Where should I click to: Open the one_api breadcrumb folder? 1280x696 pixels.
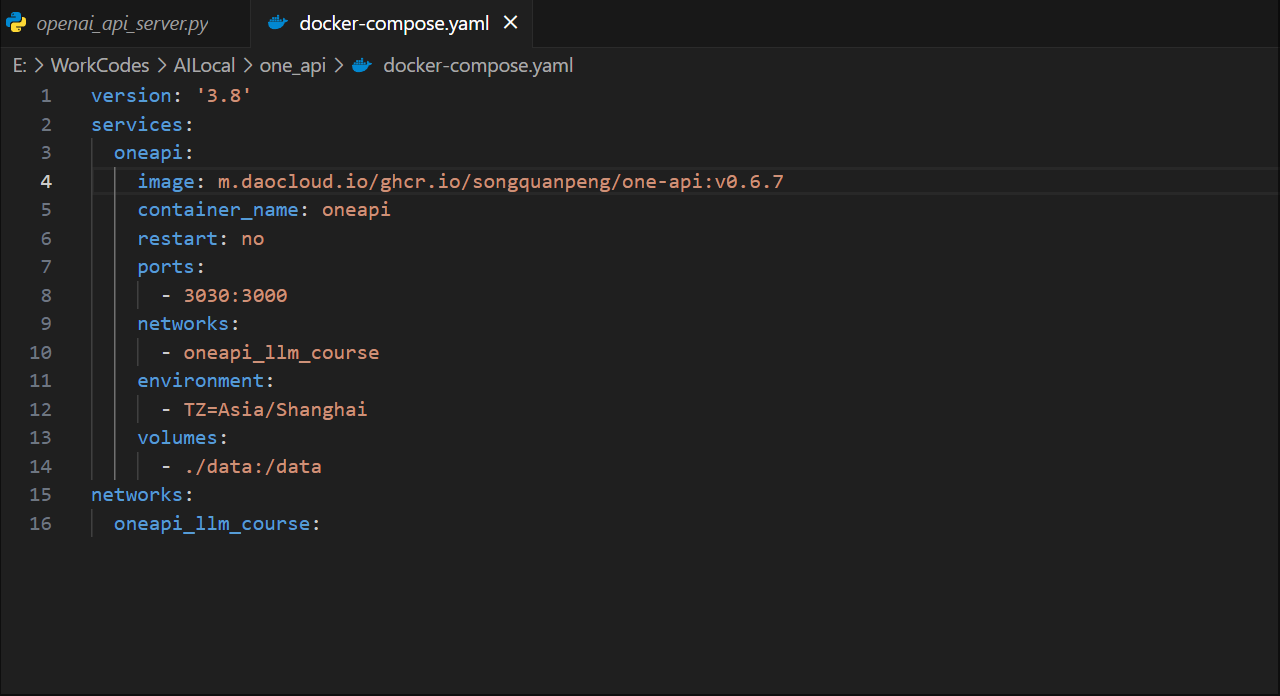coord(292,66)
